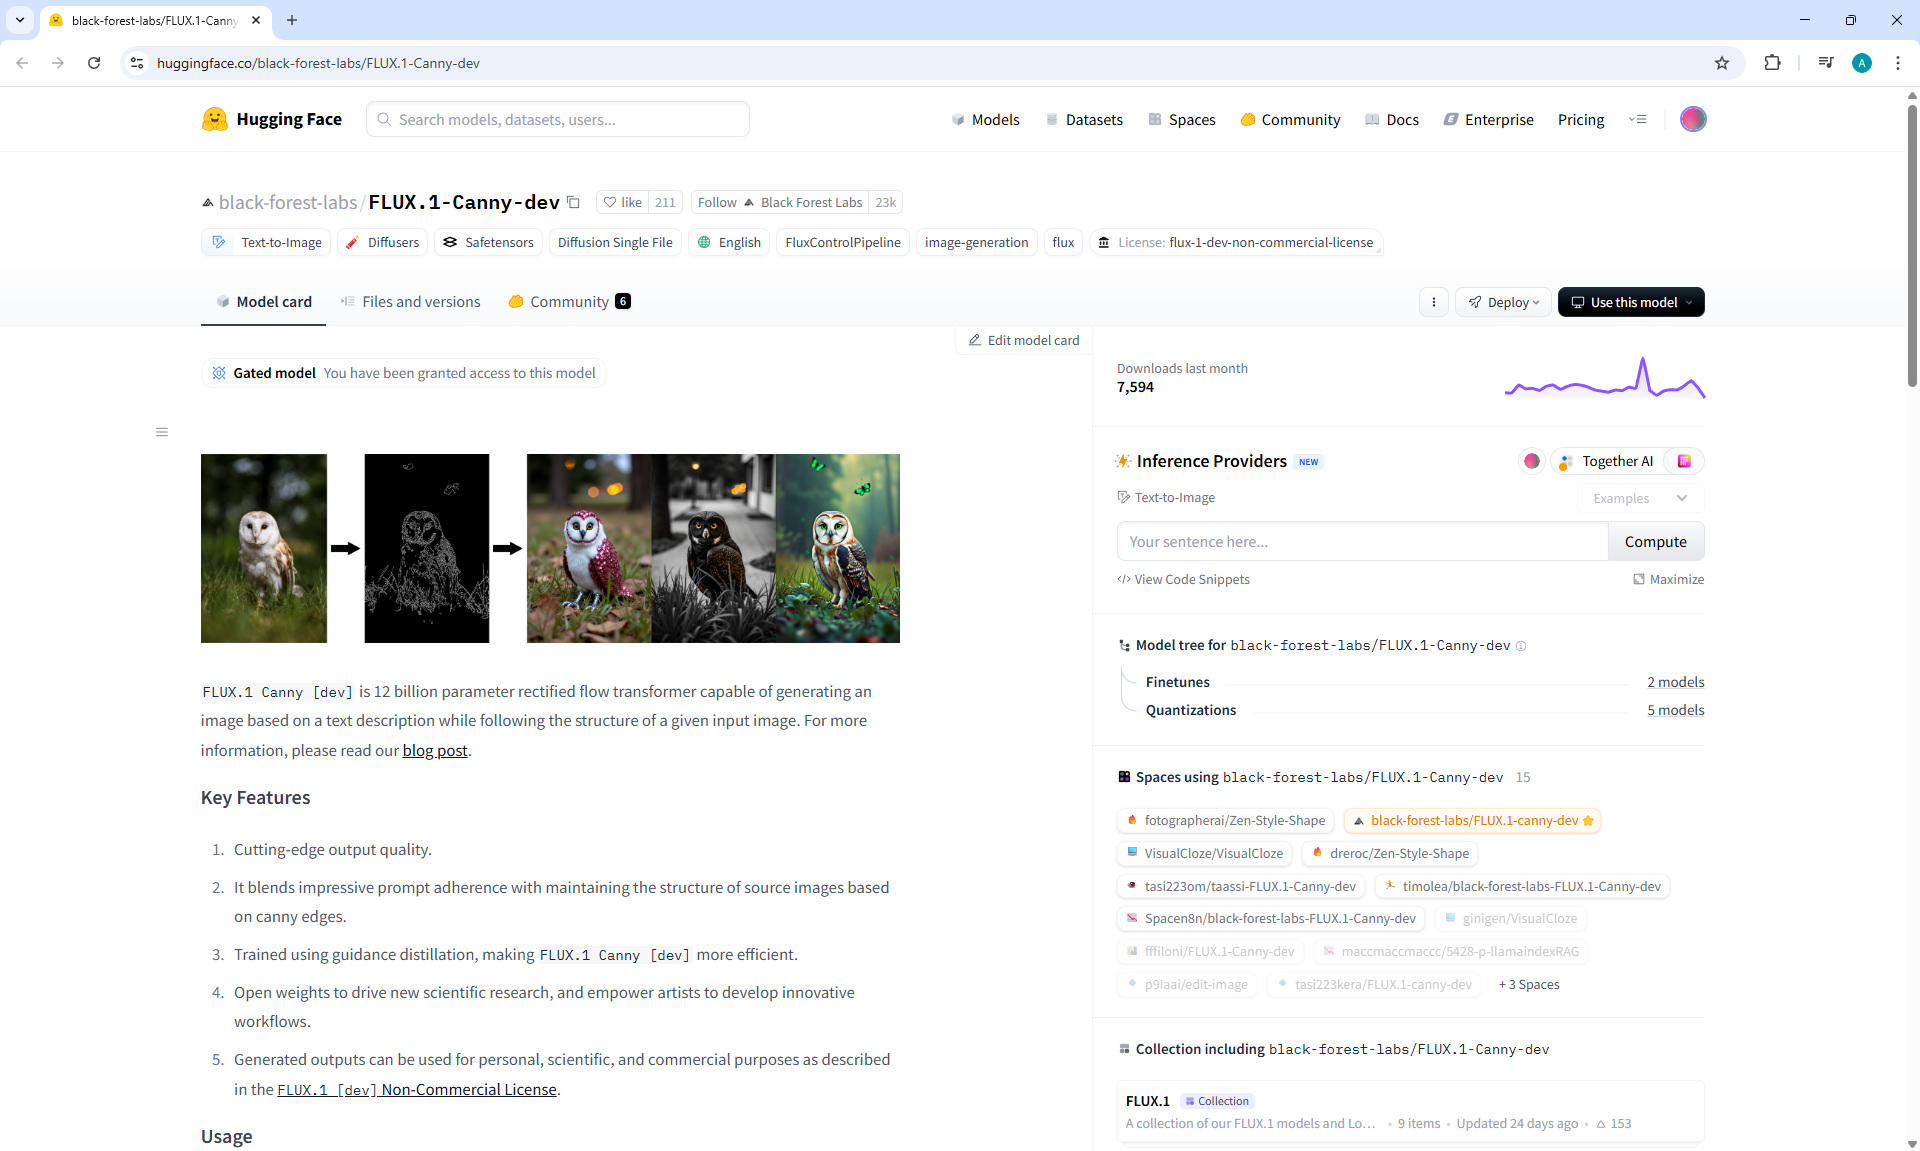Image resolution: width=1920 pixels, height=1151 pixels.
Task: Open the table of contents hamburger icon
Action: coord(162,432)
